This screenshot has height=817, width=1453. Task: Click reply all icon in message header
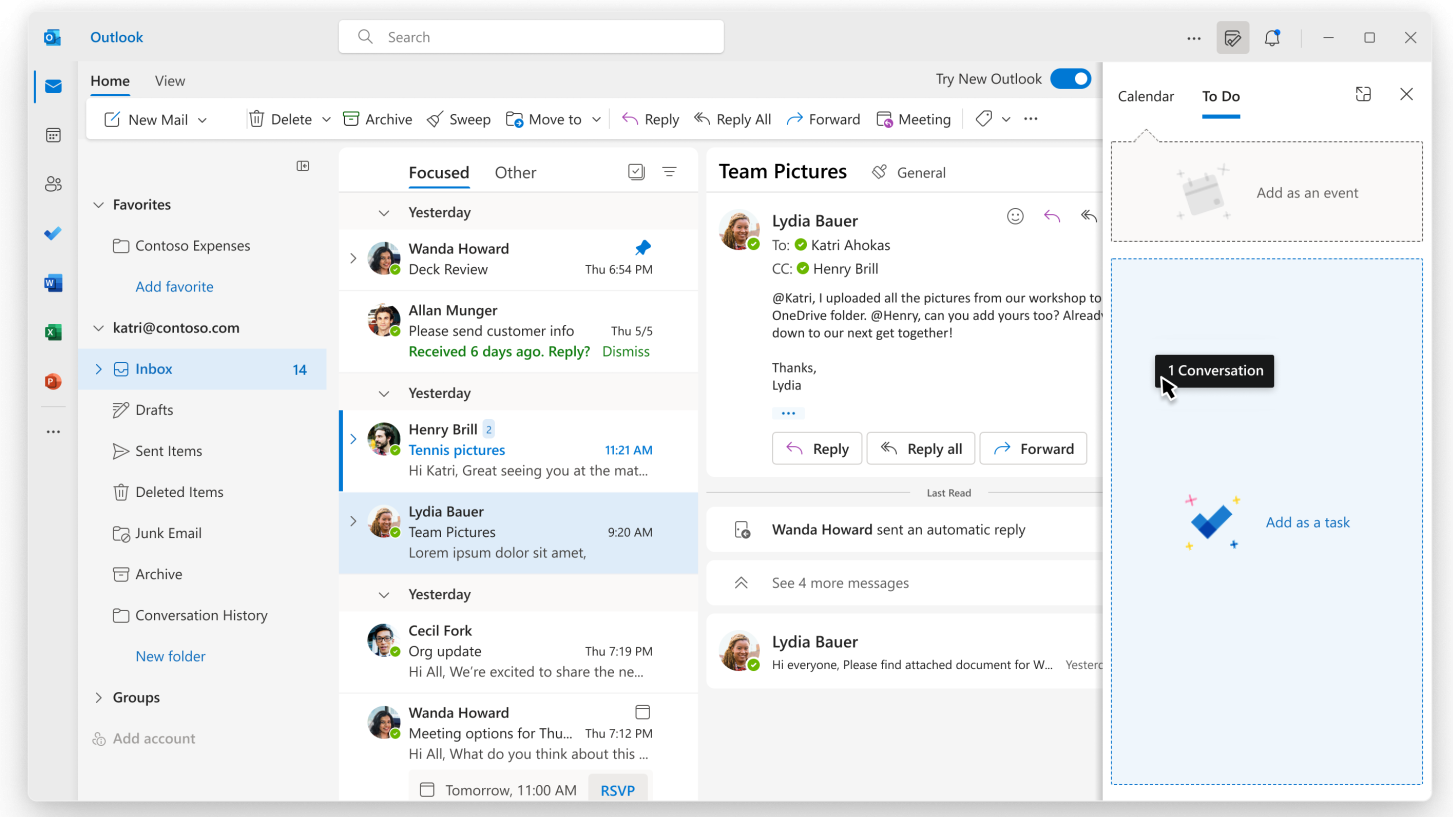point(1089,216)
